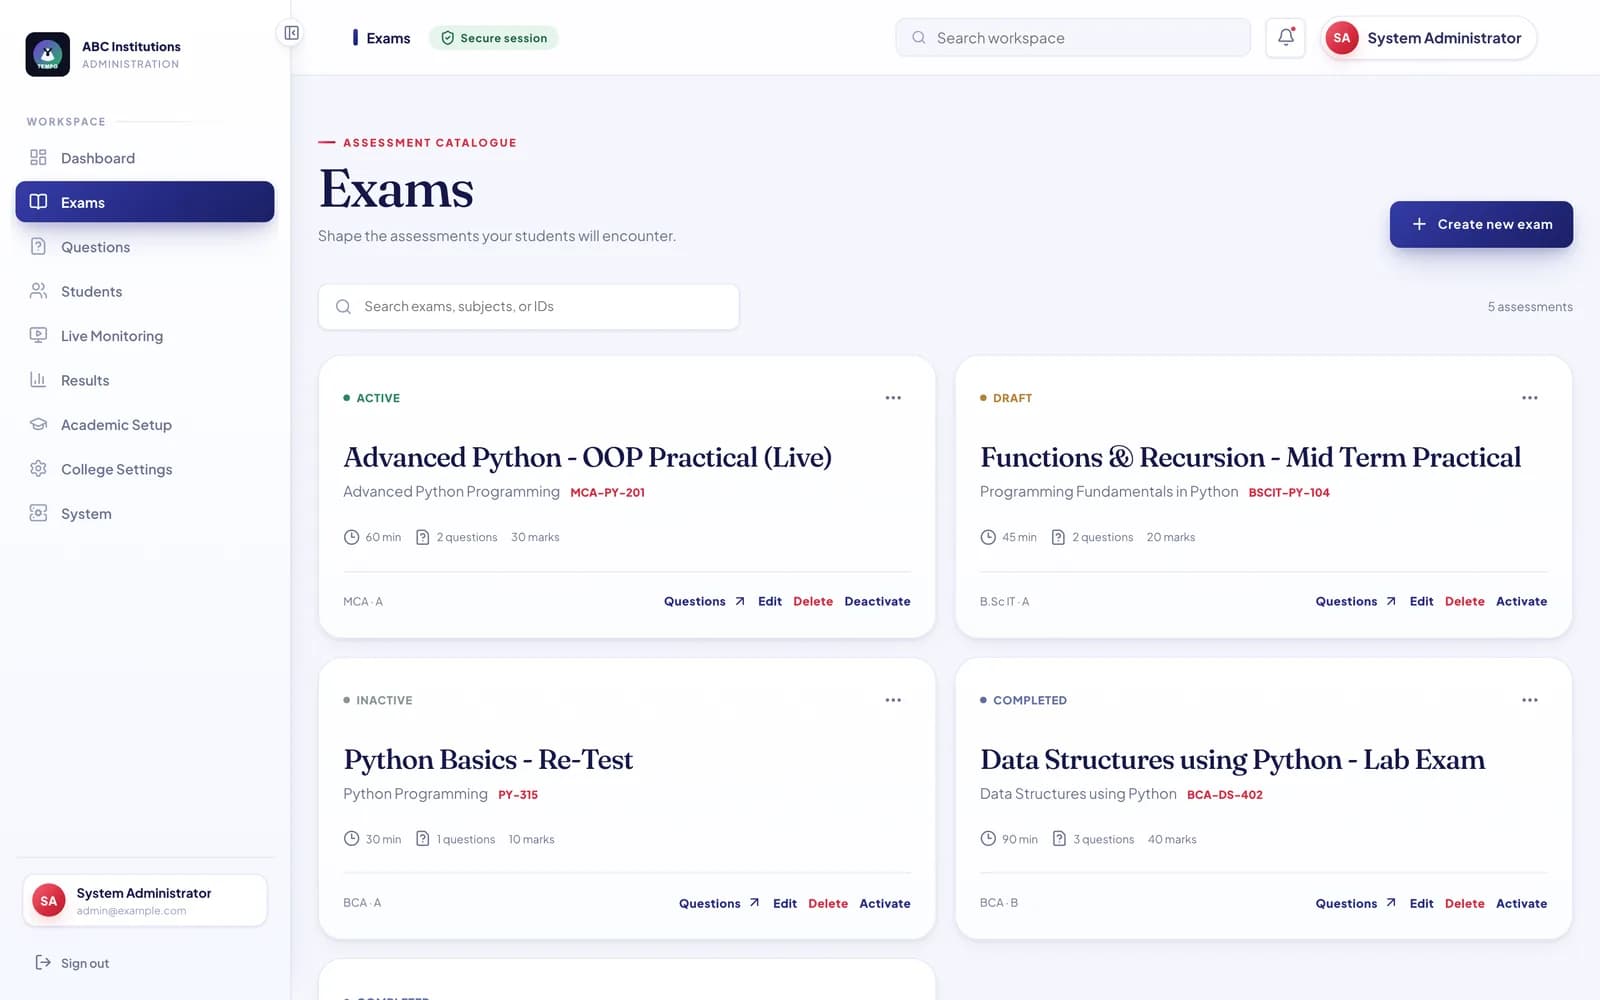Open Students section in sidebar

[x=145, y=291]
